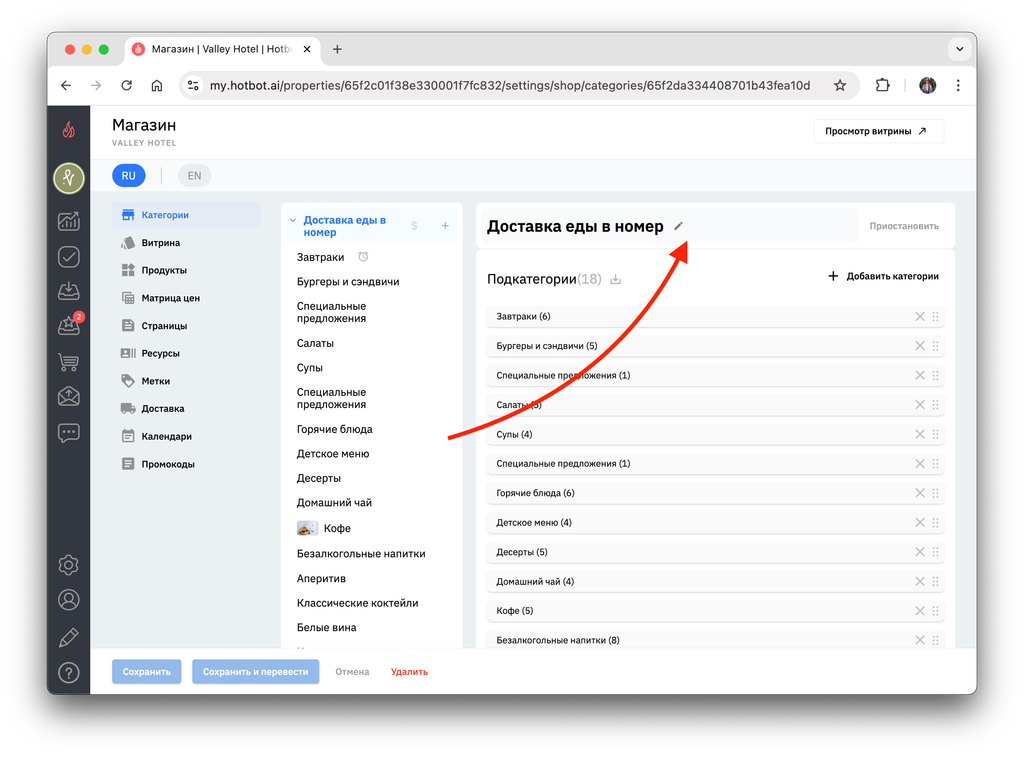1024x757 pixels.
Task: Click the Сохранить button
Action: click(146, 672)
